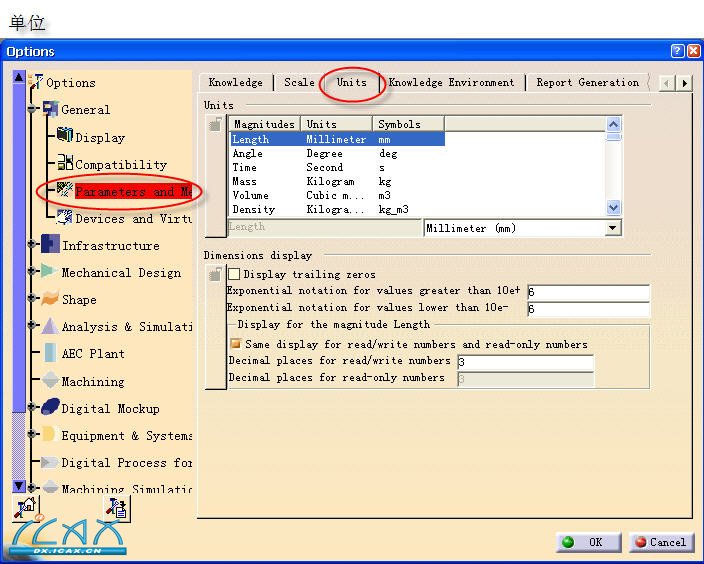
Task: Enable Display trailing zeros checkbox
Action: [x=234, y=274]
